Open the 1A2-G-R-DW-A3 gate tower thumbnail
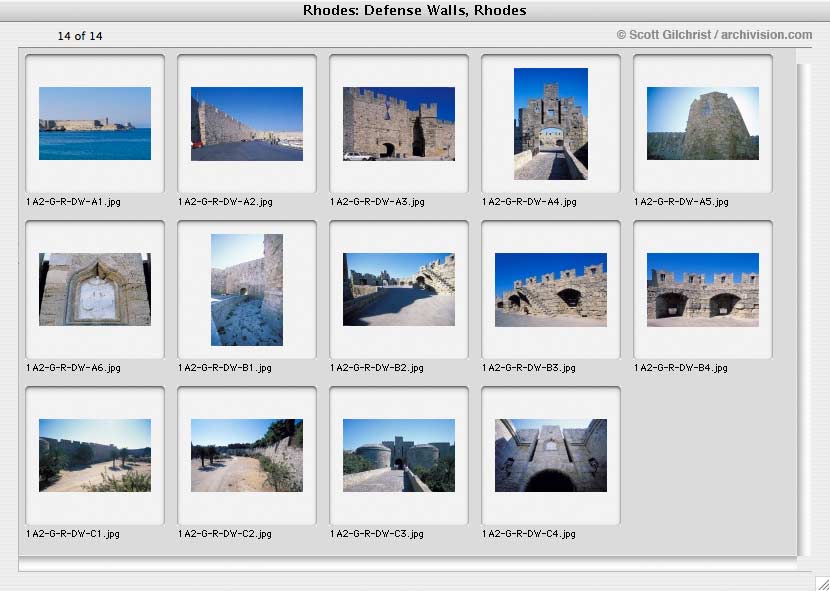Screen dimensions: 830x591 click(x=399, y=123)
